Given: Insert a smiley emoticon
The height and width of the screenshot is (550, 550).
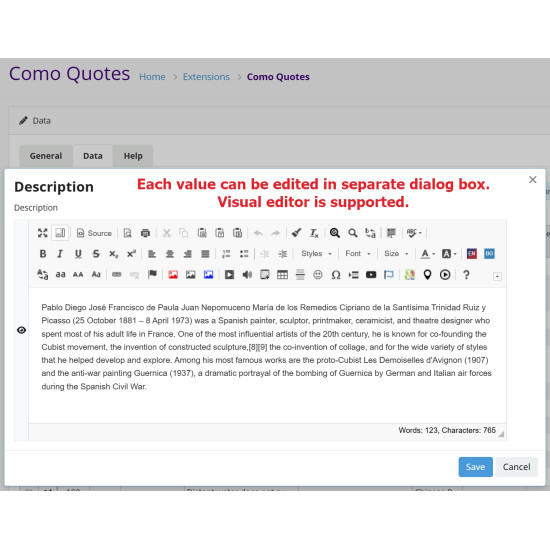Looking at the screenshot, I should pyautogui.click(x=318, y=274).
